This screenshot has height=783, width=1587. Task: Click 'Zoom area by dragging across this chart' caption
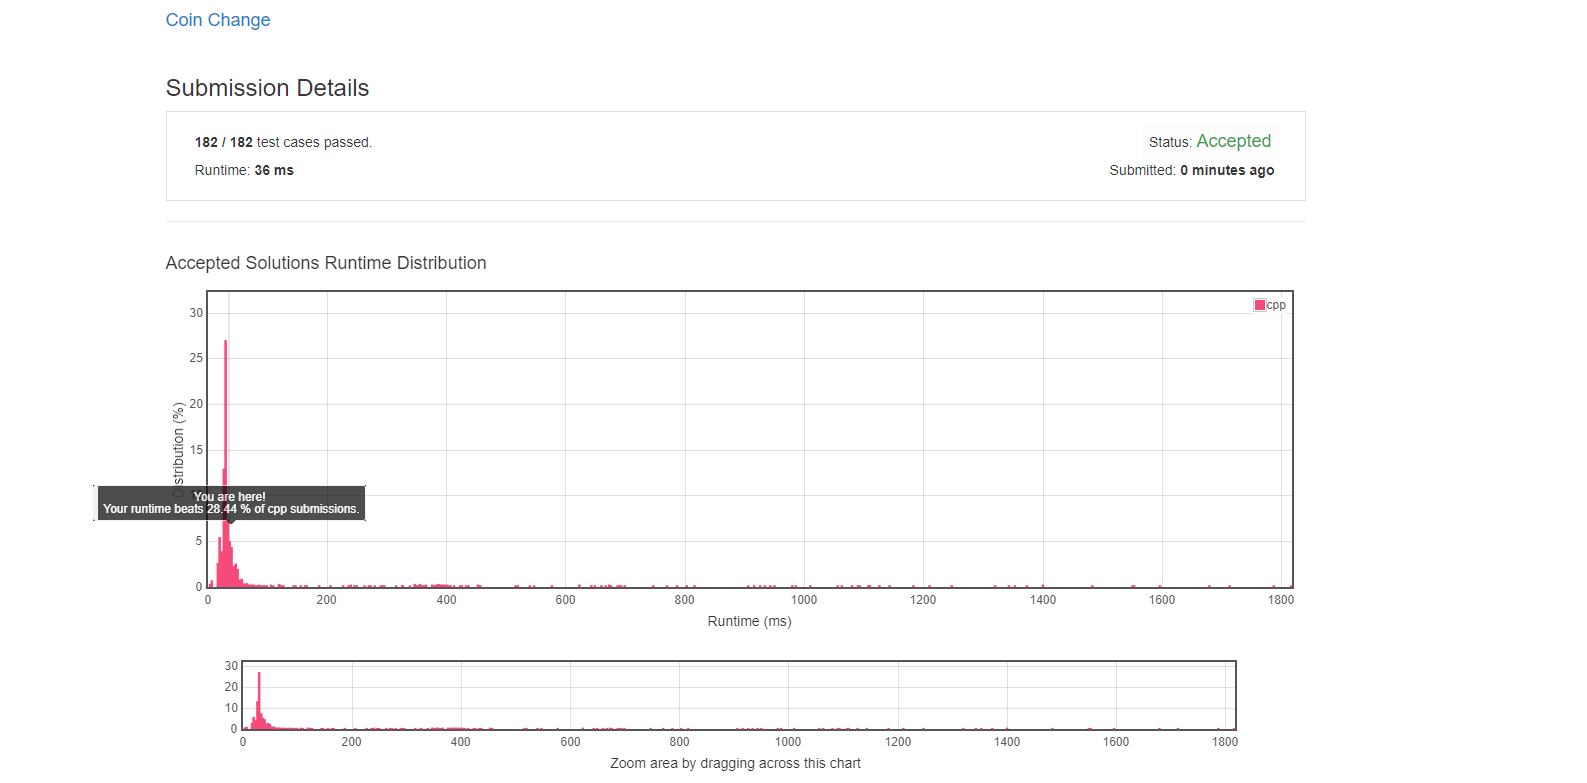click(735, 763)
